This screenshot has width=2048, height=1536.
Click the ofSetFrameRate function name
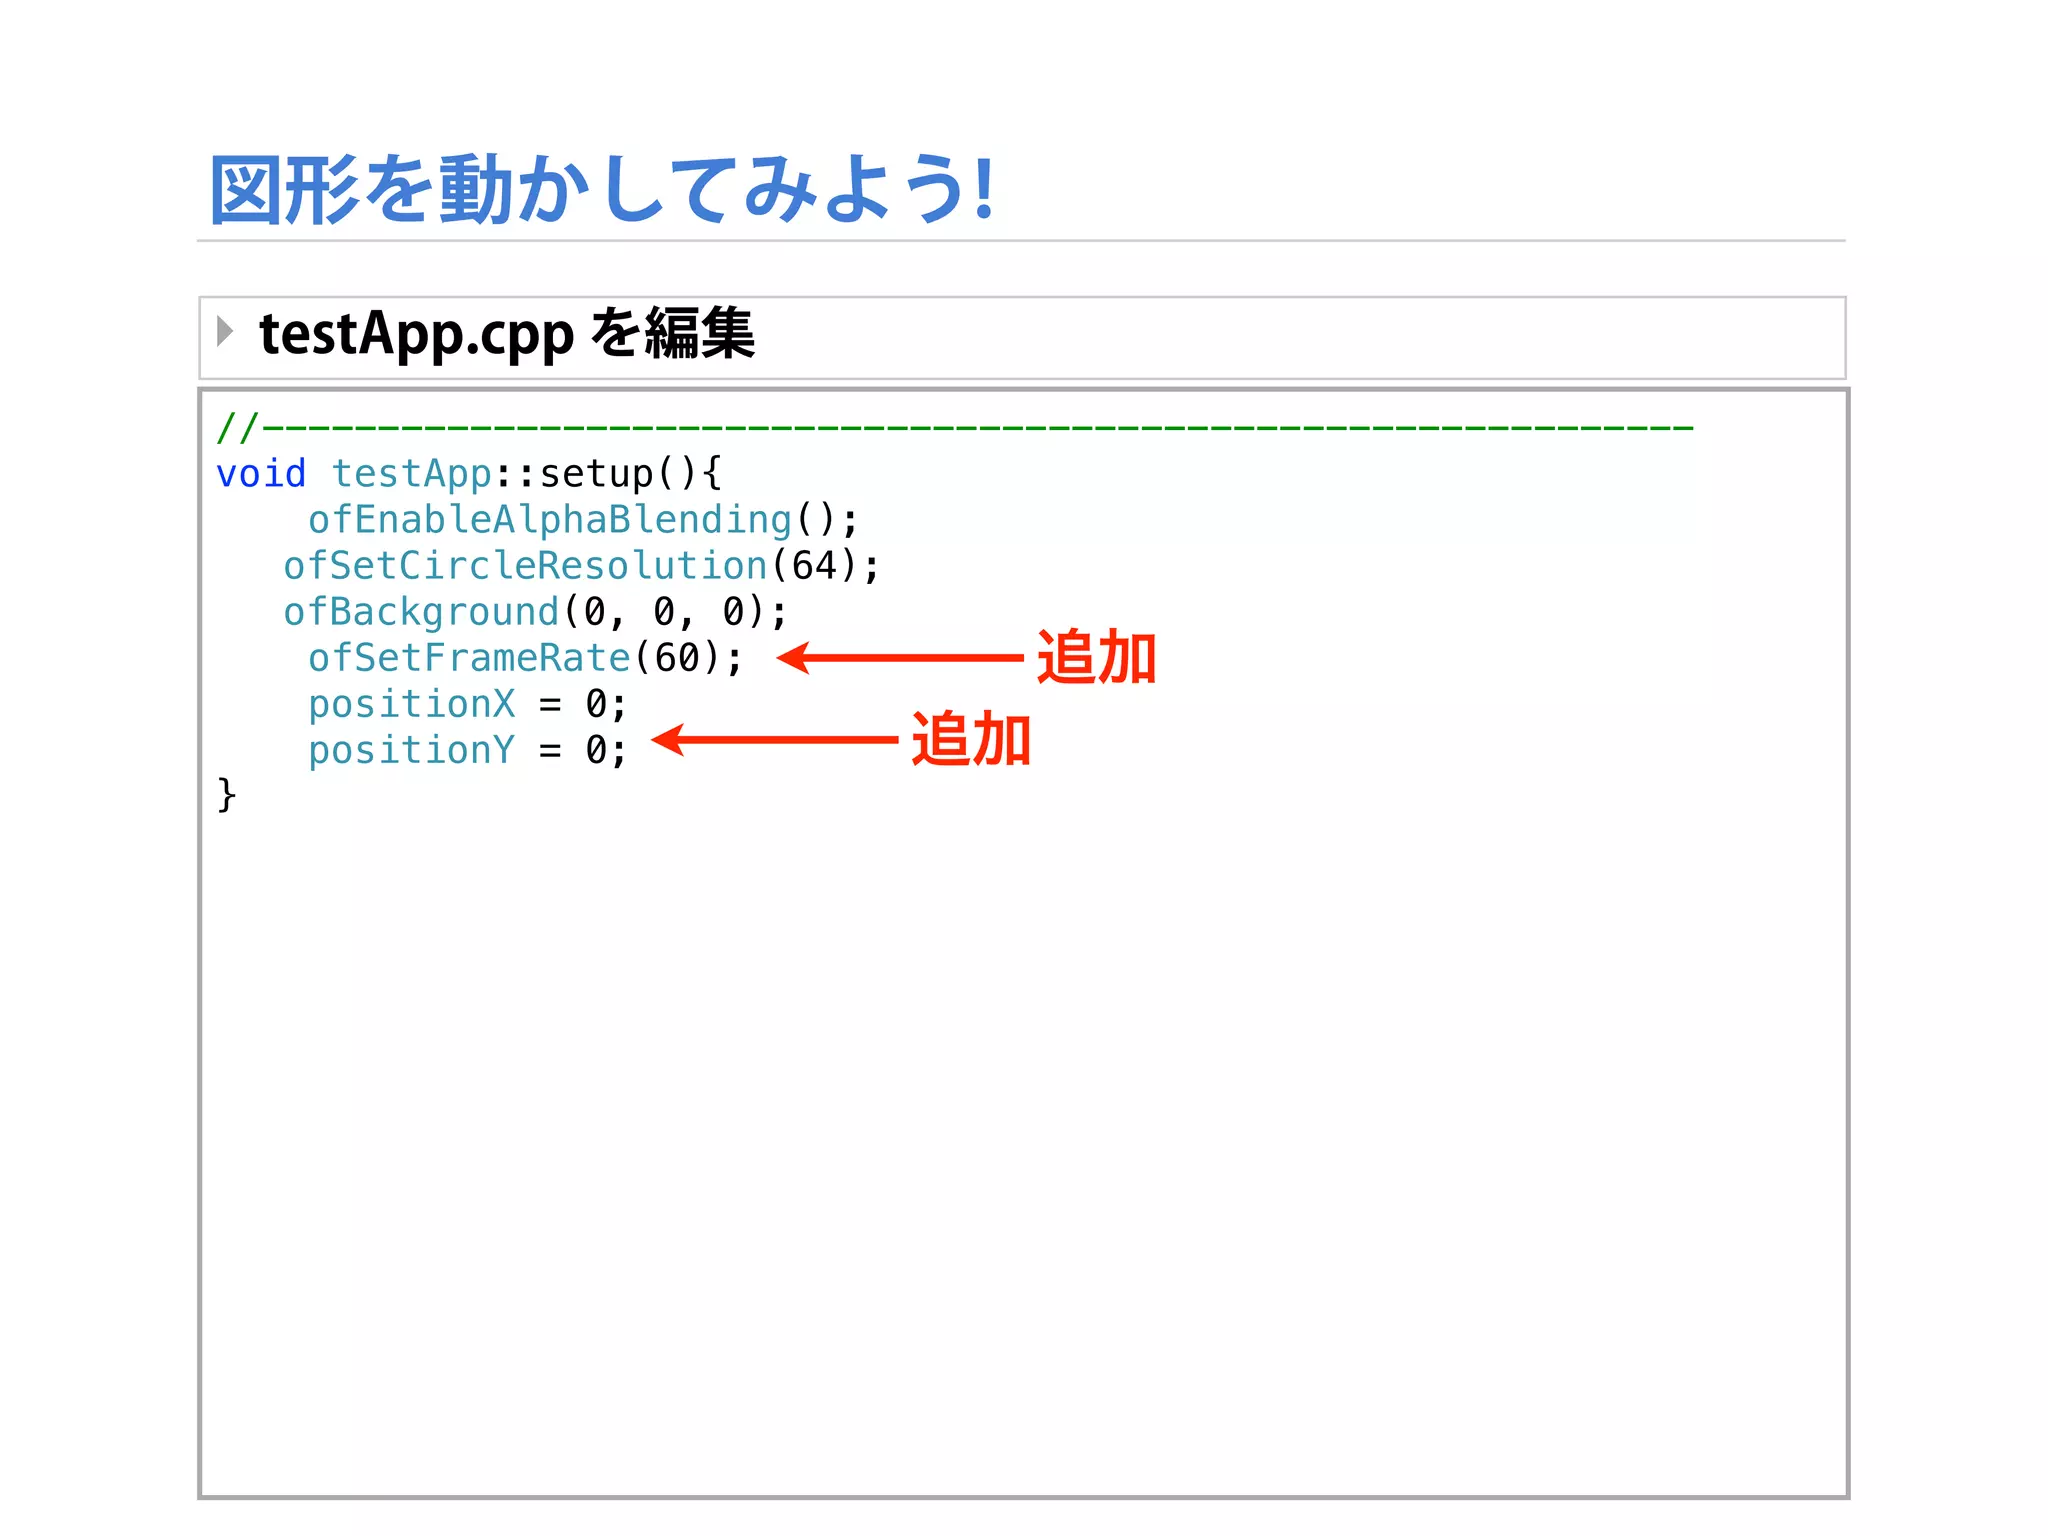[x=469, y=658]
